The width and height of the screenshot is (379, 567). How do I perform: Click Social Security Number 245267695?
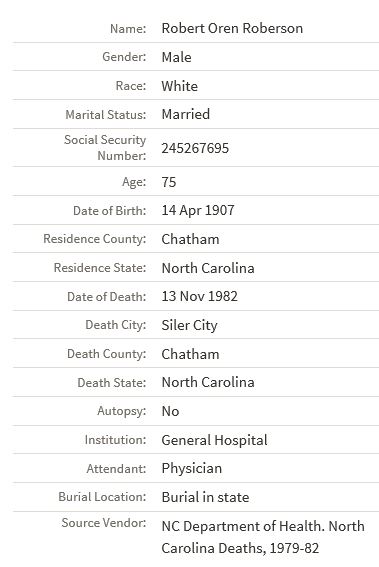point(195,148)
